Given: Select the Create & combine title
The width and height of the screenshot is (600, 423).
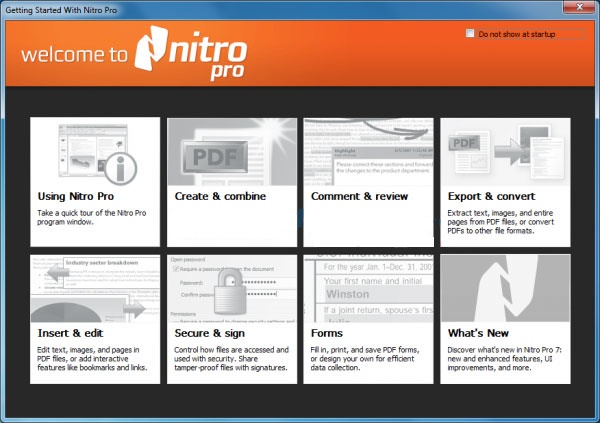Looking at the screenshot, I should (220, 196).
